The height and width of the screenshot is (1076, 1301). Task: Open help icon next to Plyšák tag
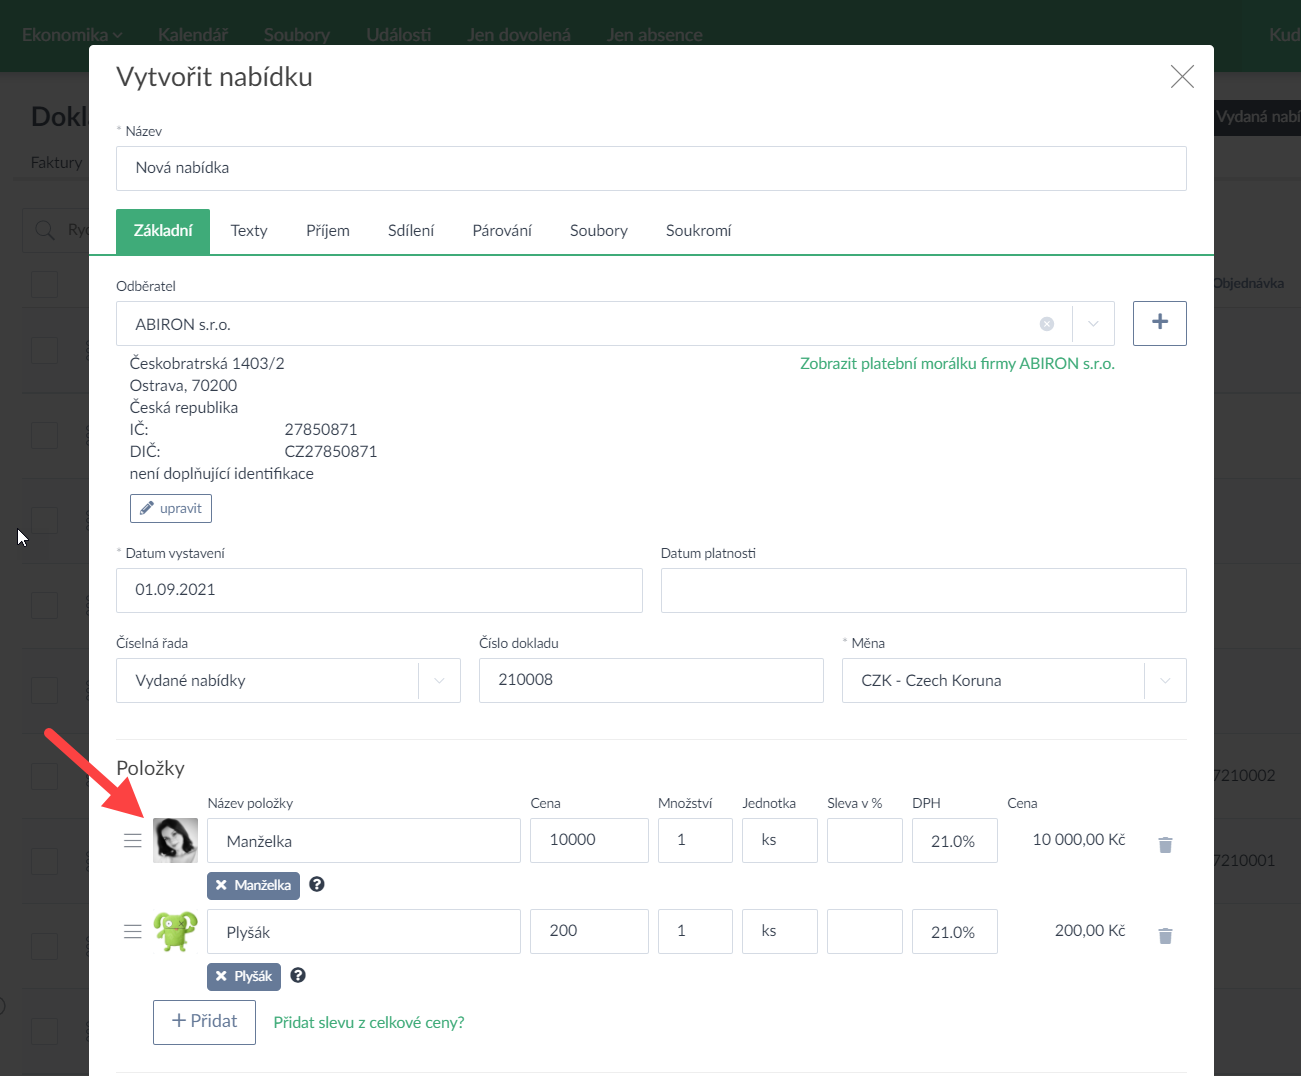coord(298,975)
